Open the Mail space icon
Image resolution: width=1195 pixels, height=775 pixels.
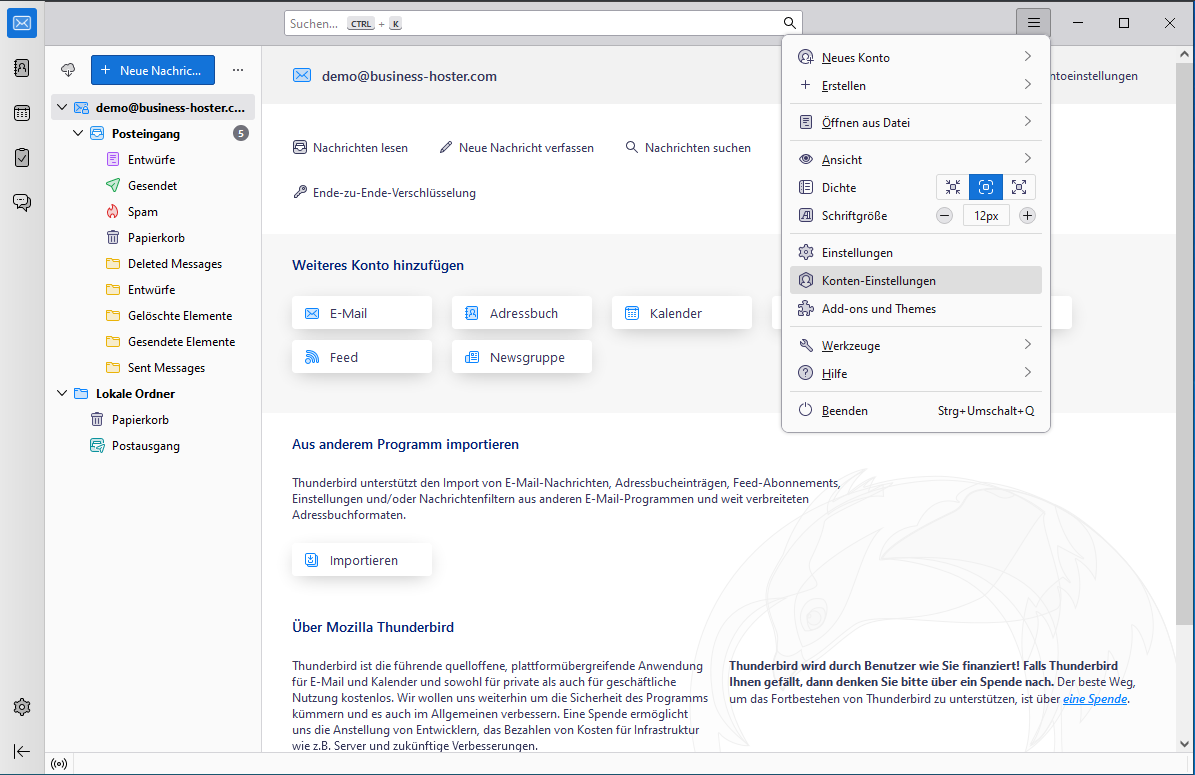click(x=22, y=24)
